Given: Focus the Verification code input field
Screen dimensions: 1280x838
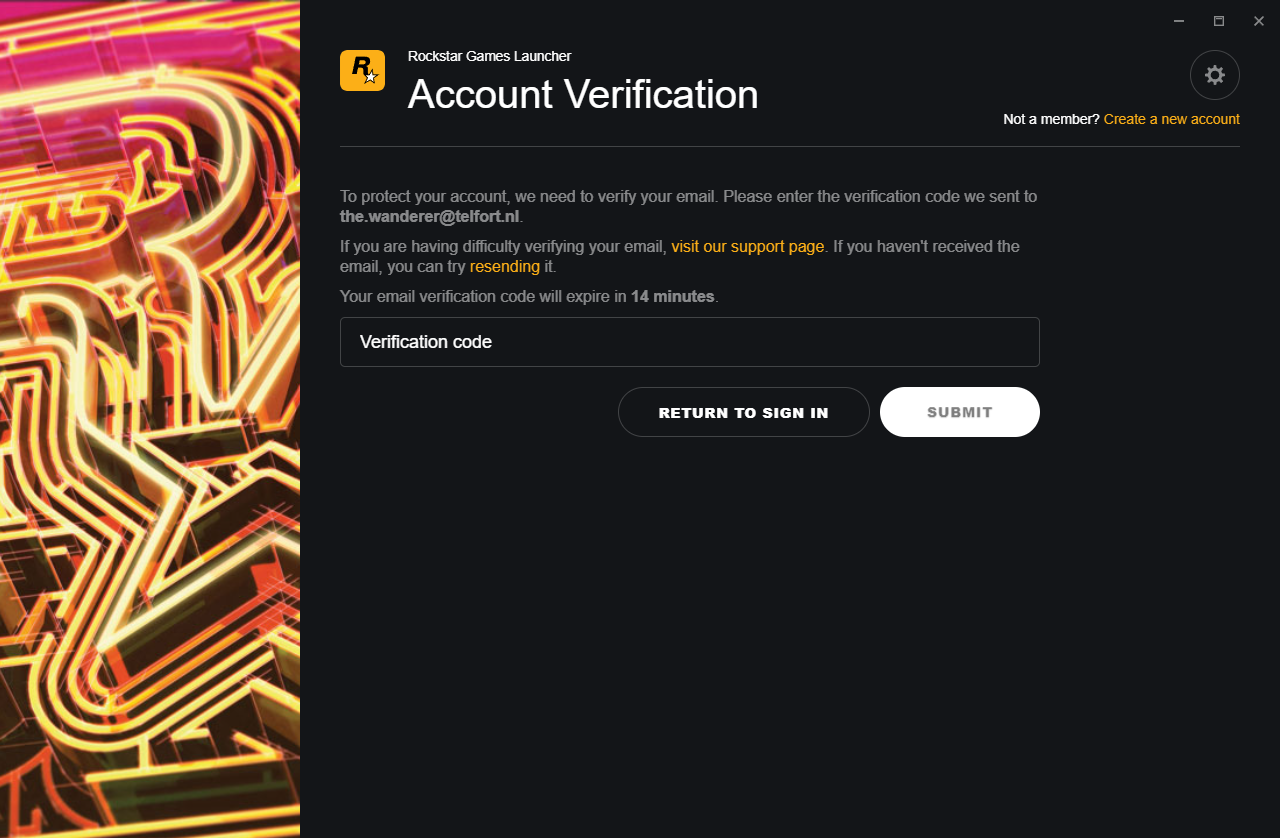Looking at the screenshot, I should coord(689,342).
